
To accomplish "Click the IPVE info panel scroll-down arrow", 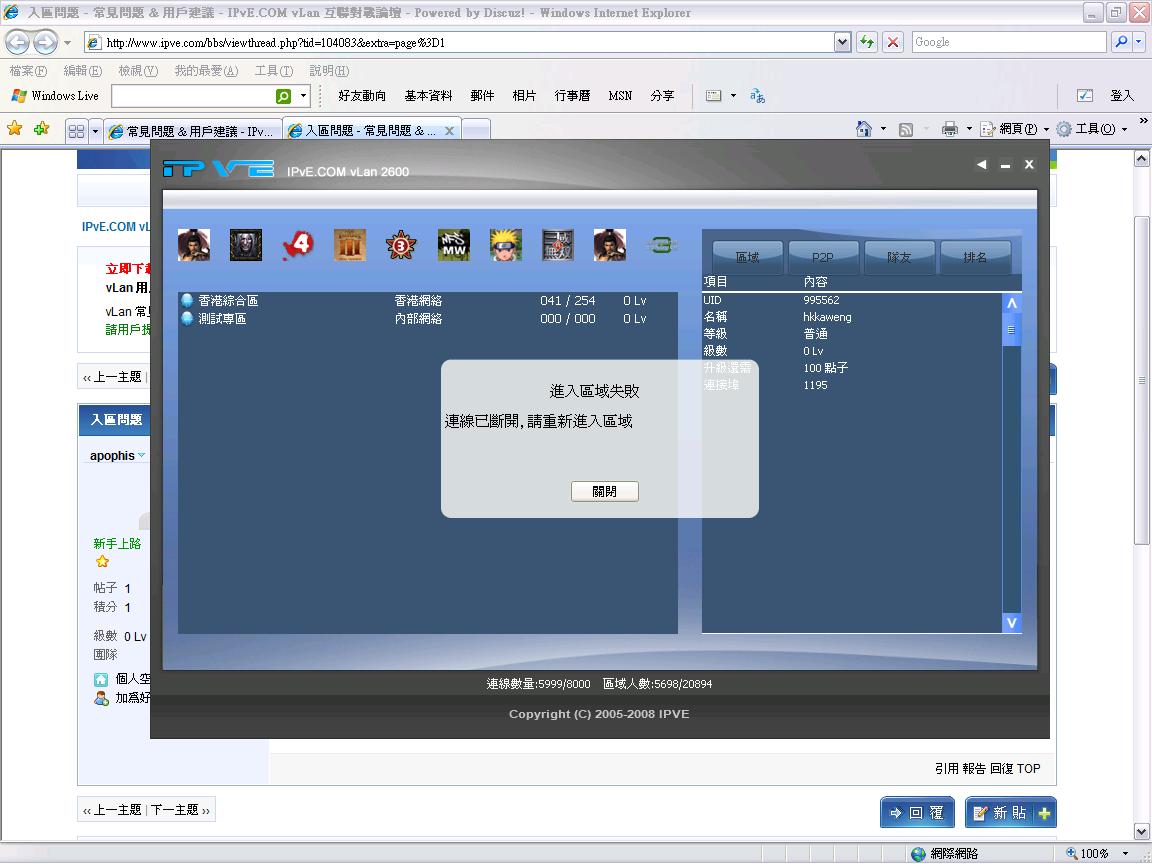I will [1012, 623].
